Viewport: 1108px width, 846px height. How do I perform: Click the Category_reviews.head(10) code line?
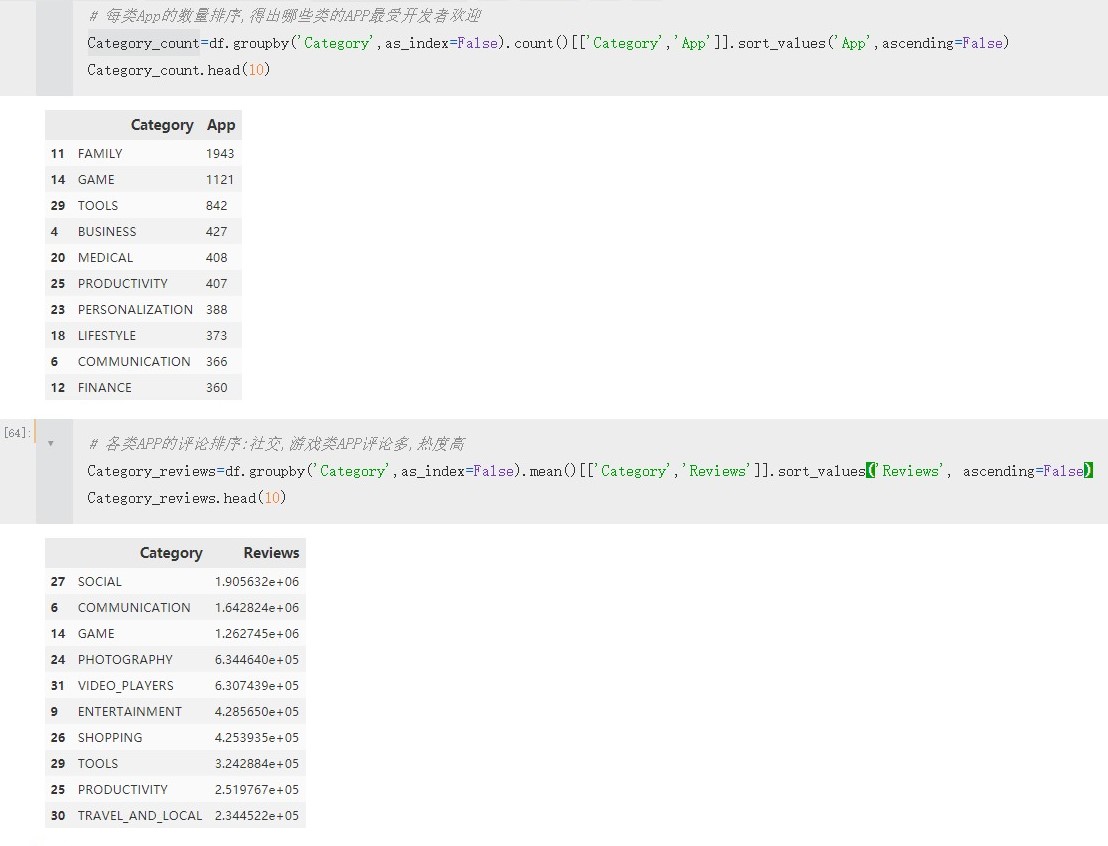click(x=187, y=498)
